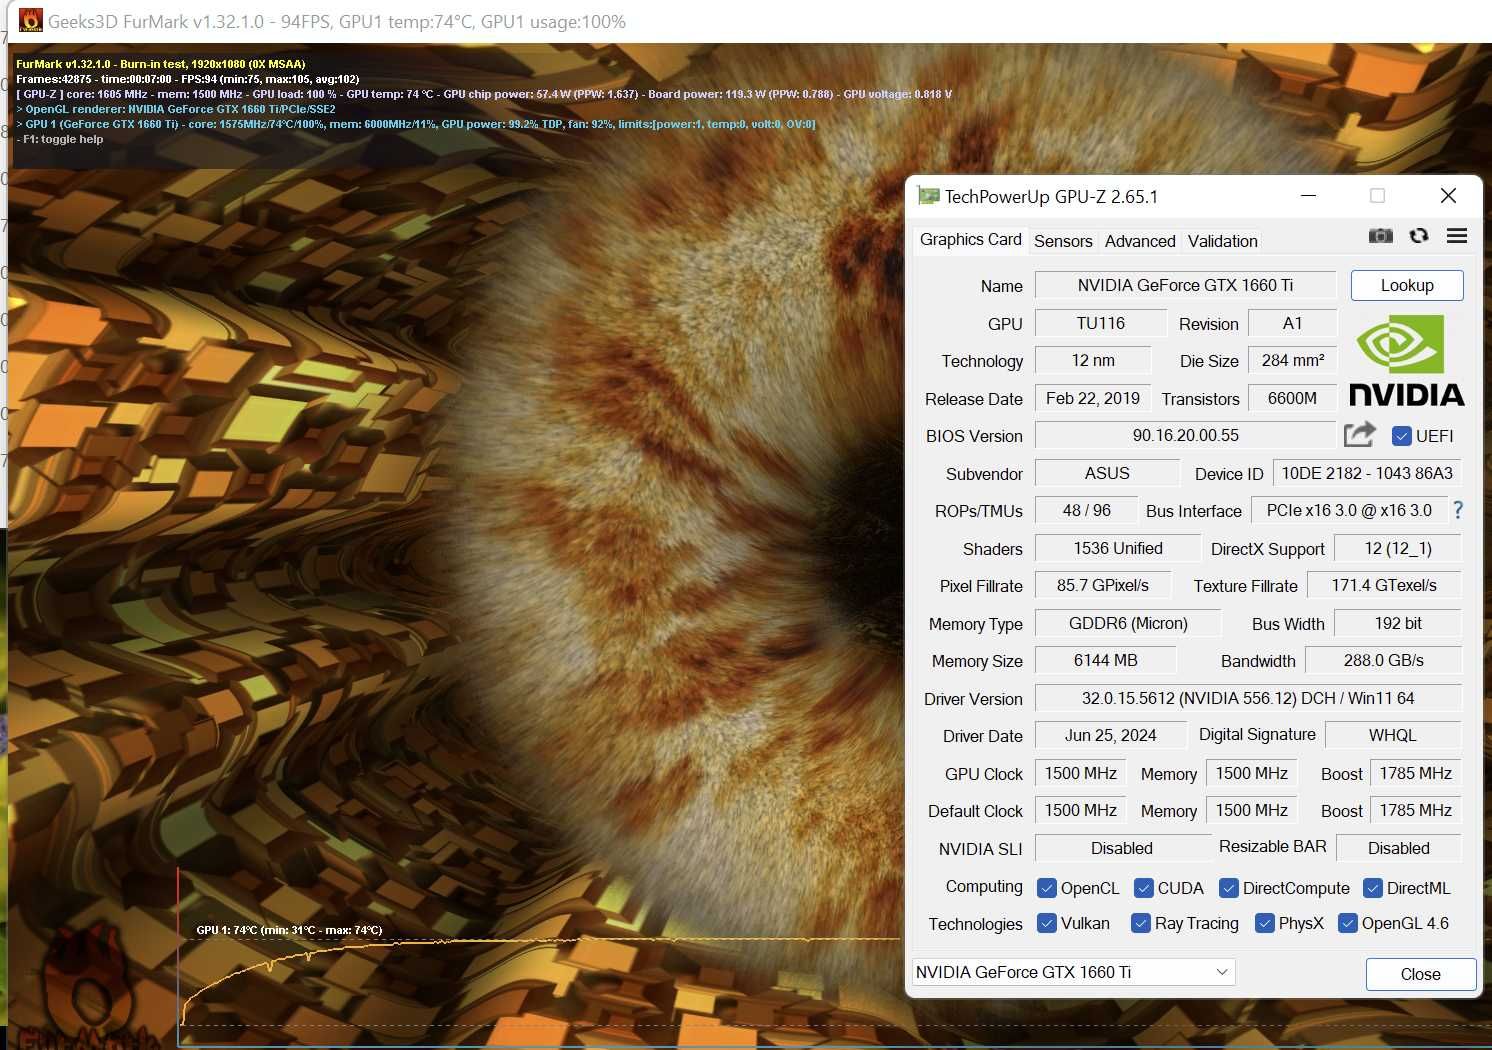Maximize the GPU-Z window
This screenshot has width=1492, height=1050.
(1377, 196)
